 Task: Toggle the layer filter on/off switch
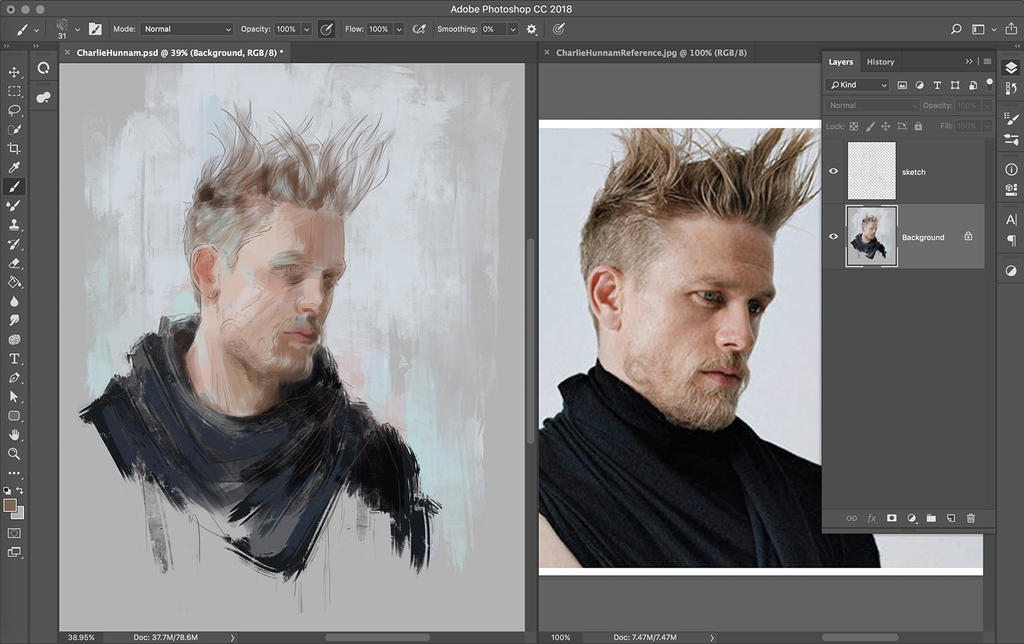[989, 85]
